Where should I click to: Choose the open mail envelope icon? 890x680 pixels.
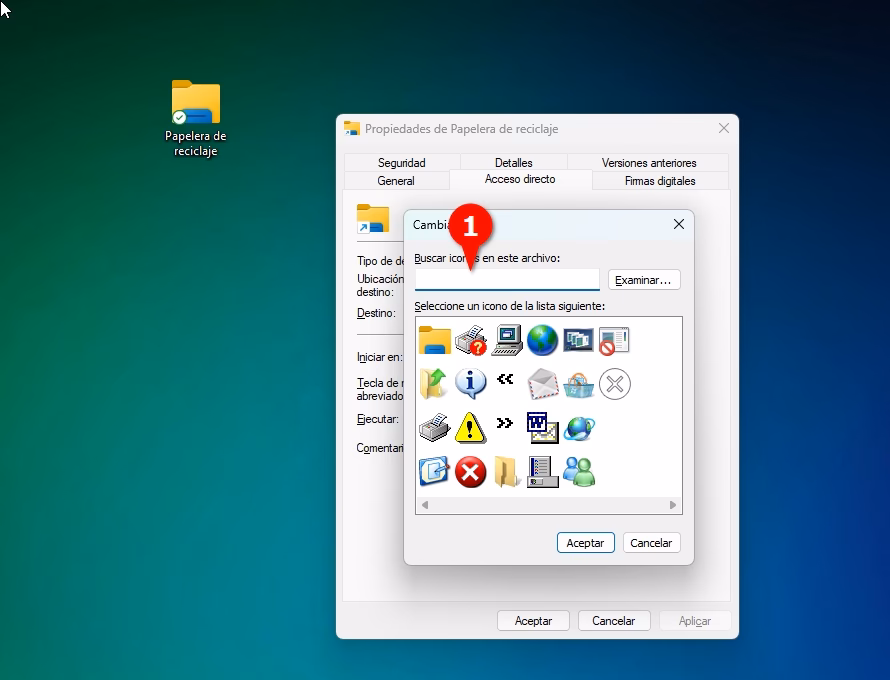pos(542,384)
